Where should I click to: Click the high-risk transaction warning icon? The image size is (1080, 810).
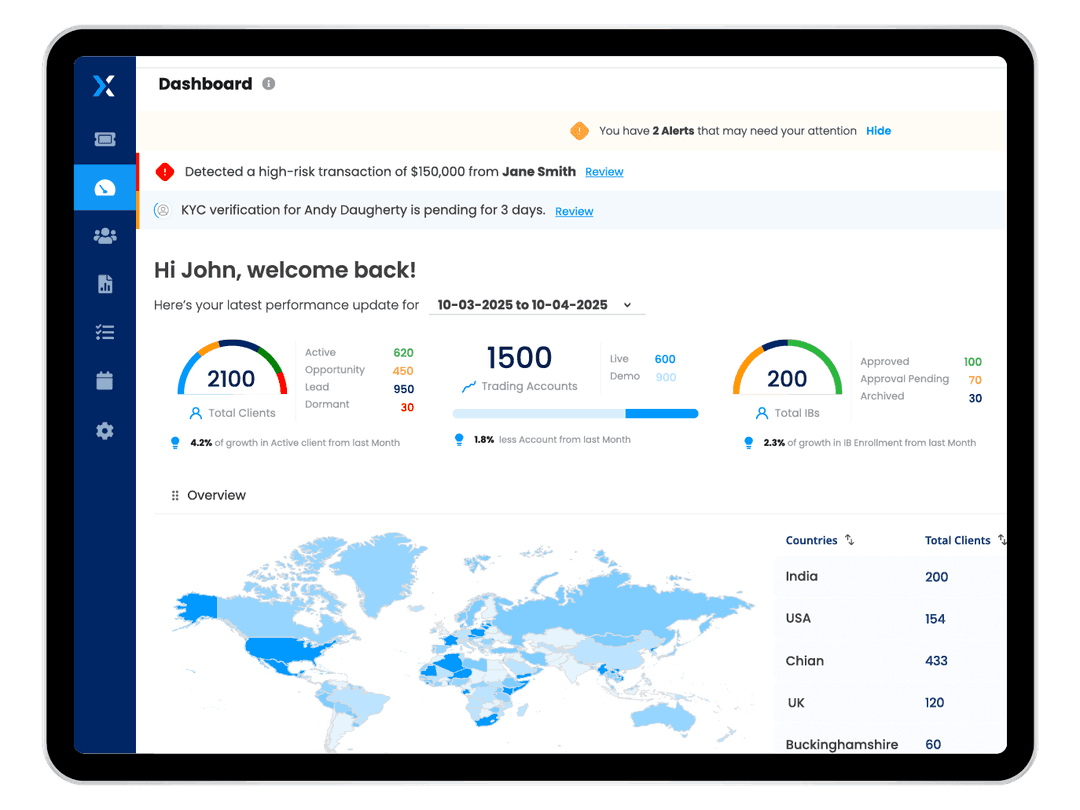tap(165, 172)
